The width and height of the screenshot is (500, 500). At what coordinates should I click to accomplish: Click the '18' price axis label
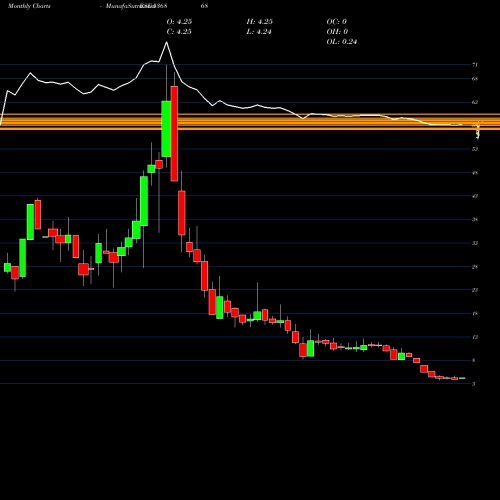click(475, 313)
